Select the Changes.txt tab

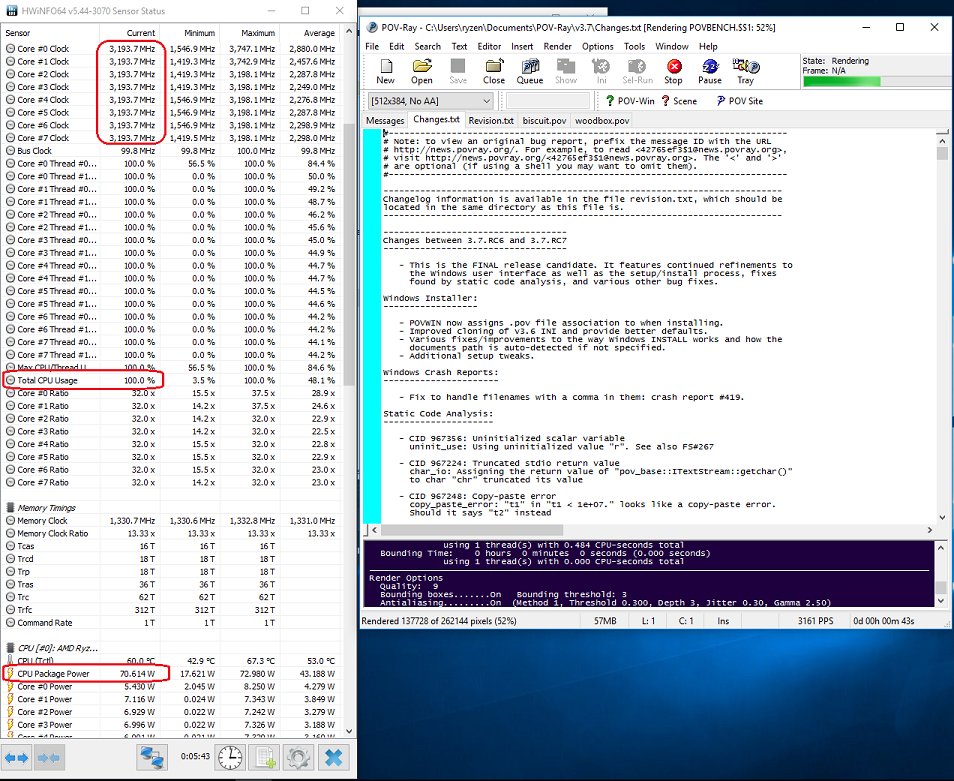(x=436, y=119)
